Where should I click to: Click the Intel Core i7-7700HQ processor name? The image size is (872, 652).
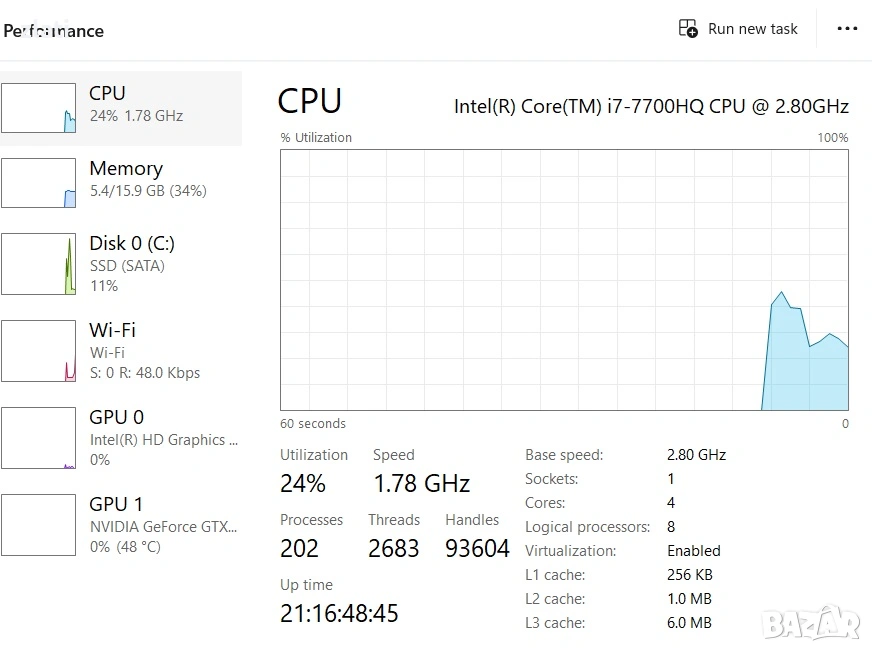tap(651, 106)
